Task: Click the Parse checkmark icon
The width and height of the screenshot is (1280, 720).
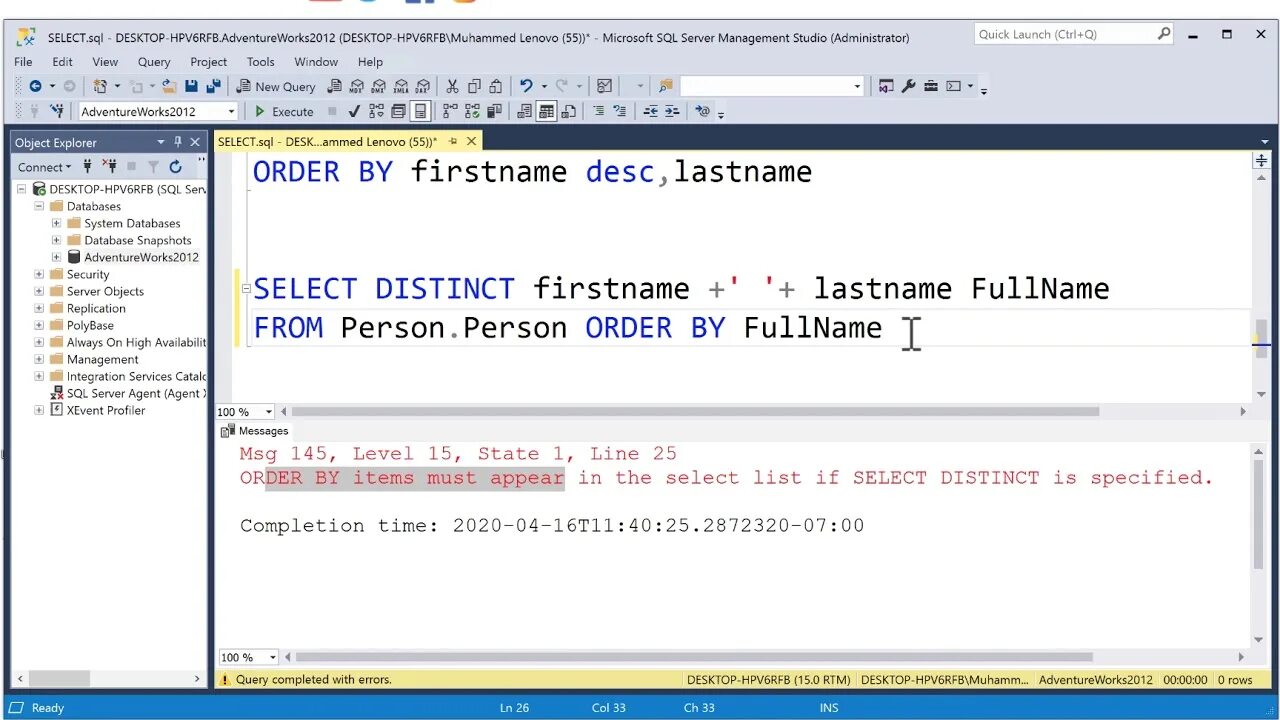Action: point(354,111)
